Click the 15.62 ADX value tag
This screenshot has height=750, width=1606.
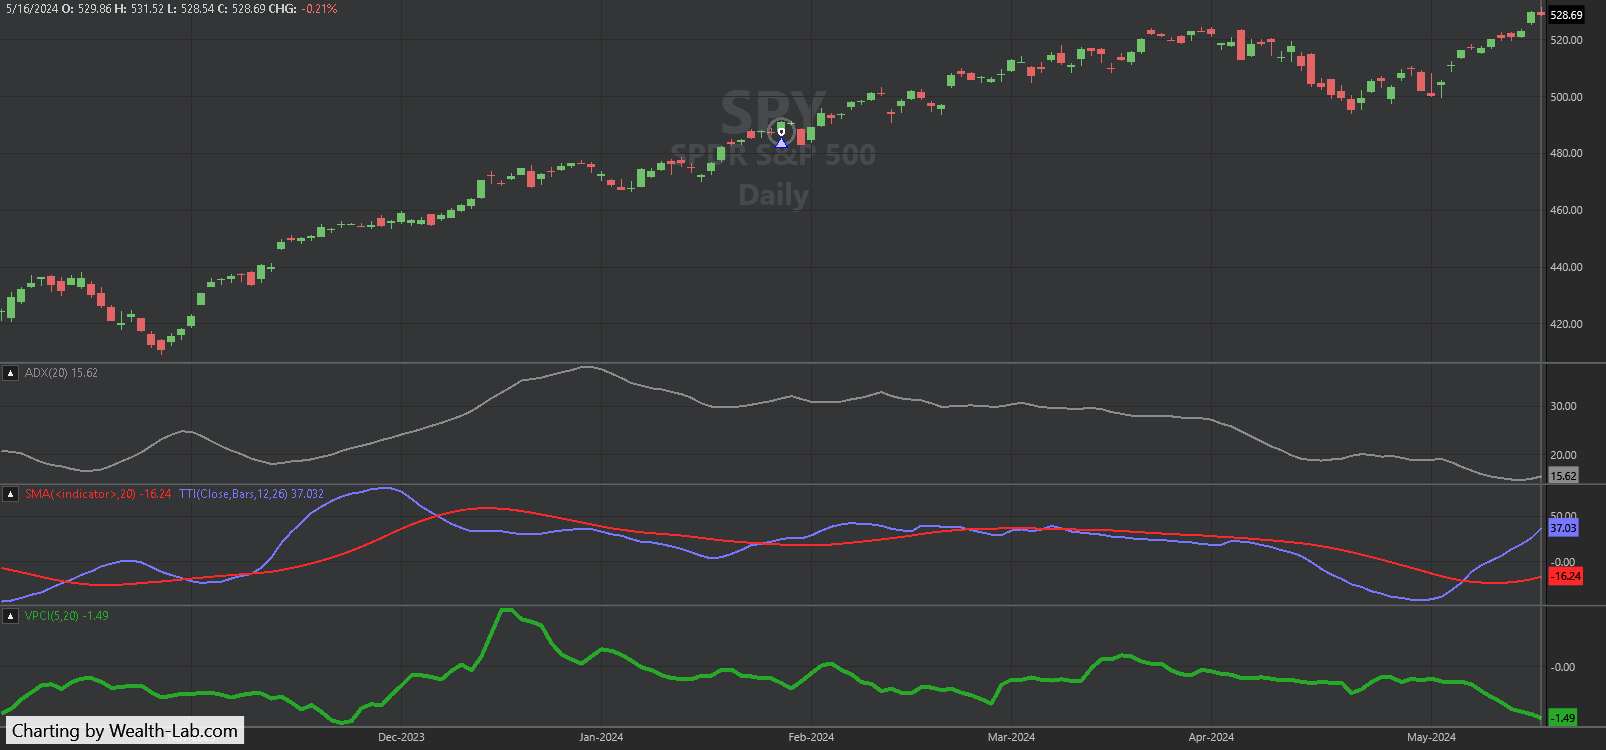[1563, 476]
